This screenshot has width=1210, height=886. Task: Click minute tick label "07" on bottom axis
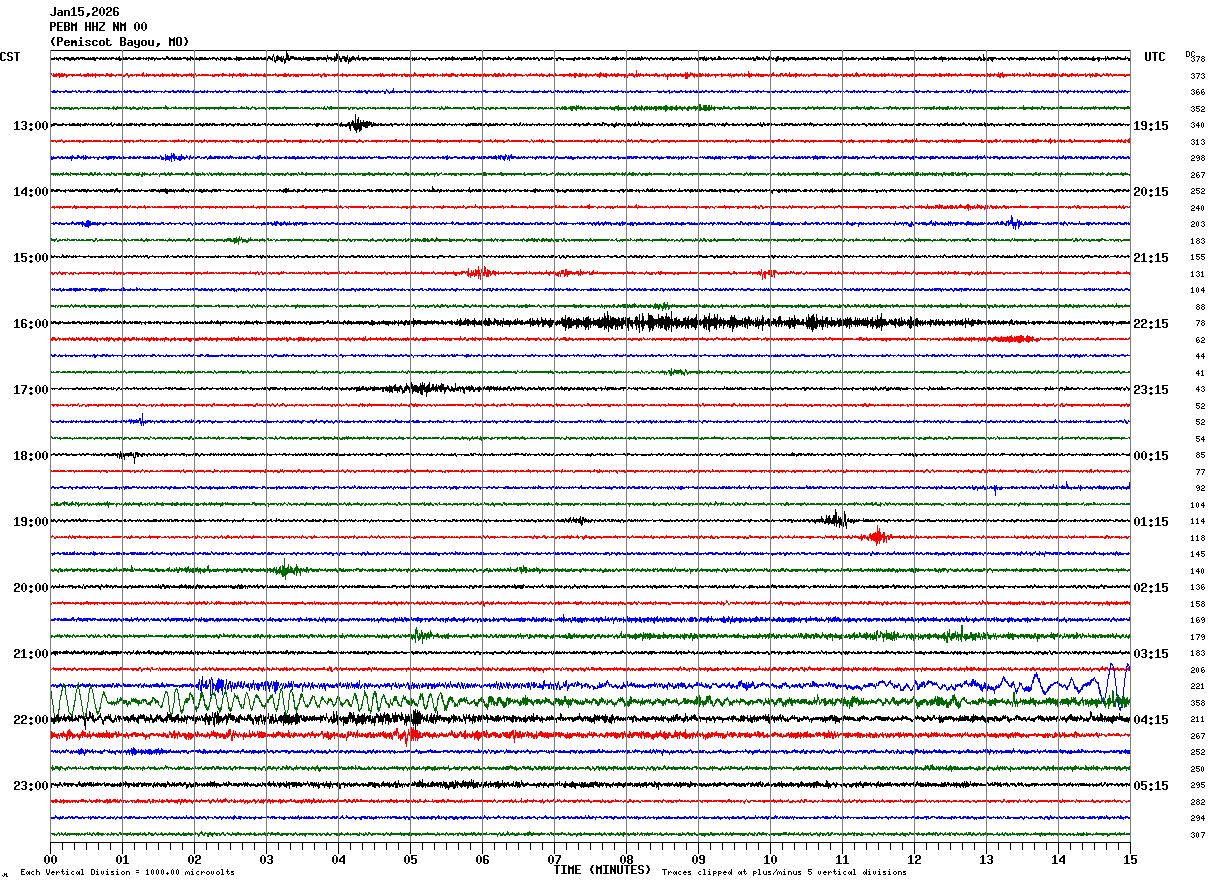(554, 860)
